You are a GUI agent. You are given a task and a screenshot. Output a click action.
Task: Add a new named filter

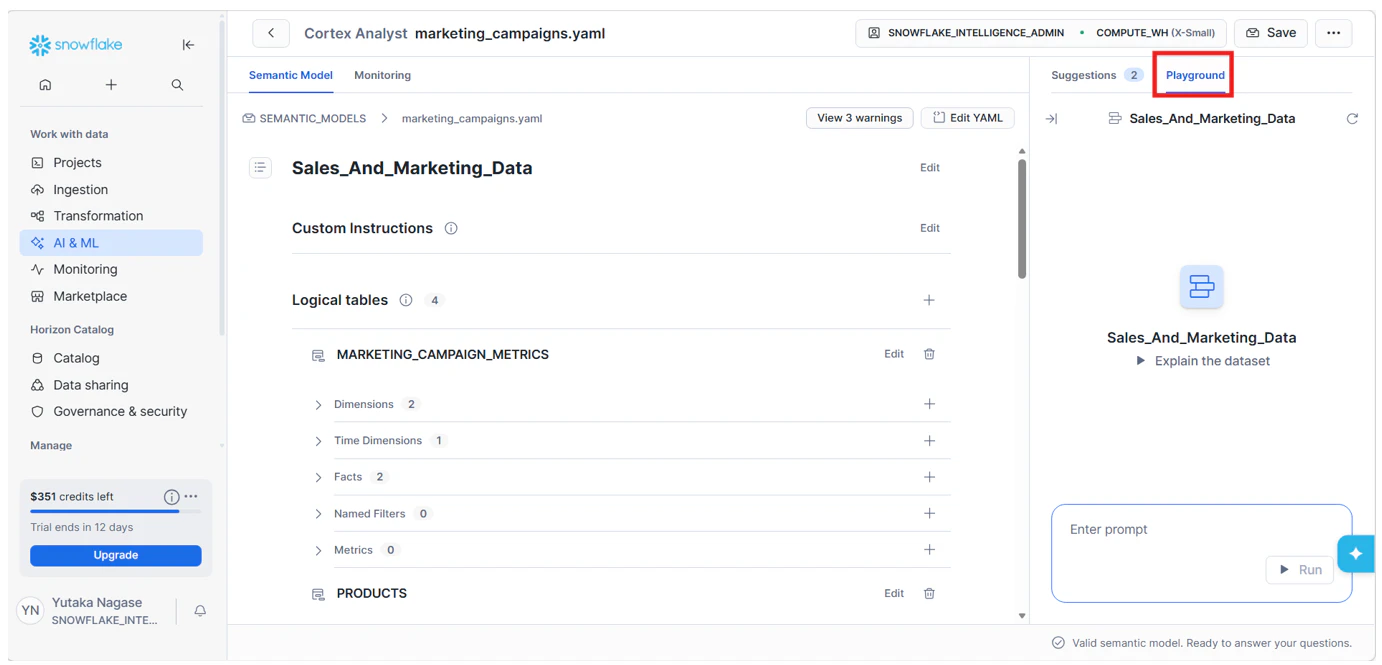point(929,514)
